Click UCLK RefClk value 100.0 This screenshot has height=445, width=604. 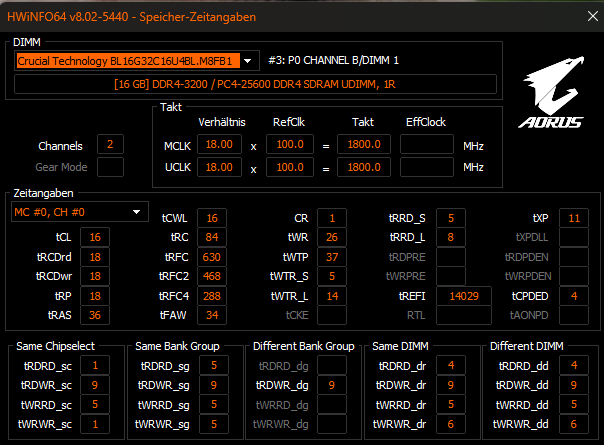coord(290,167)
